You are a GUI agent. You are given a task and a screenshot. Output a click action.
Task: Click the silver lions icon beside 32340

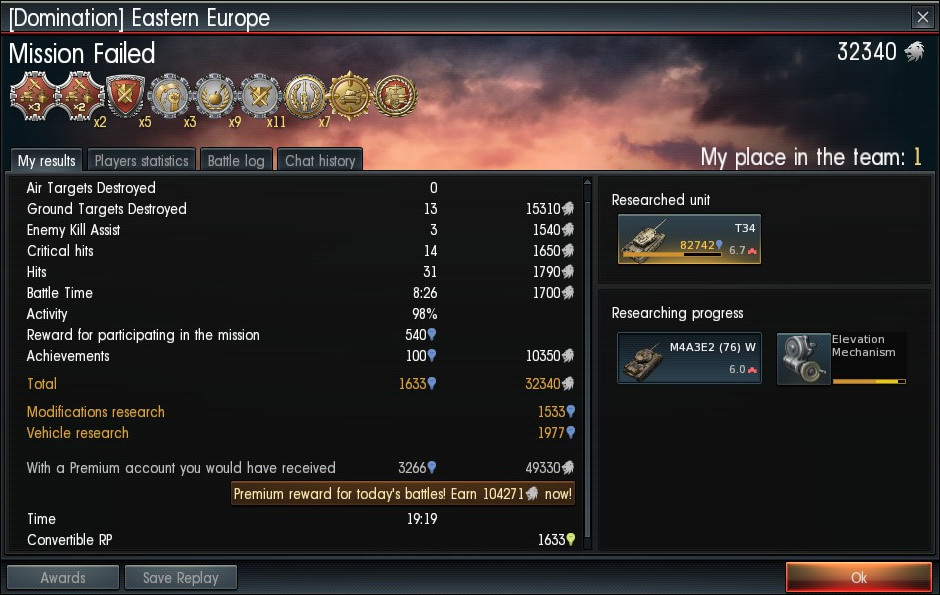pyautogui.click(x=914, y=52)
